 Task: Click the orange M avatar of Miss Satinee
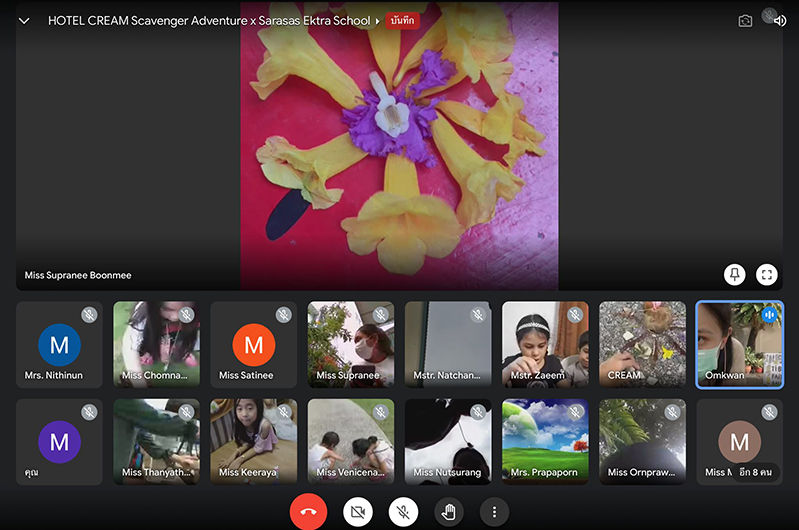click(254, 345)
